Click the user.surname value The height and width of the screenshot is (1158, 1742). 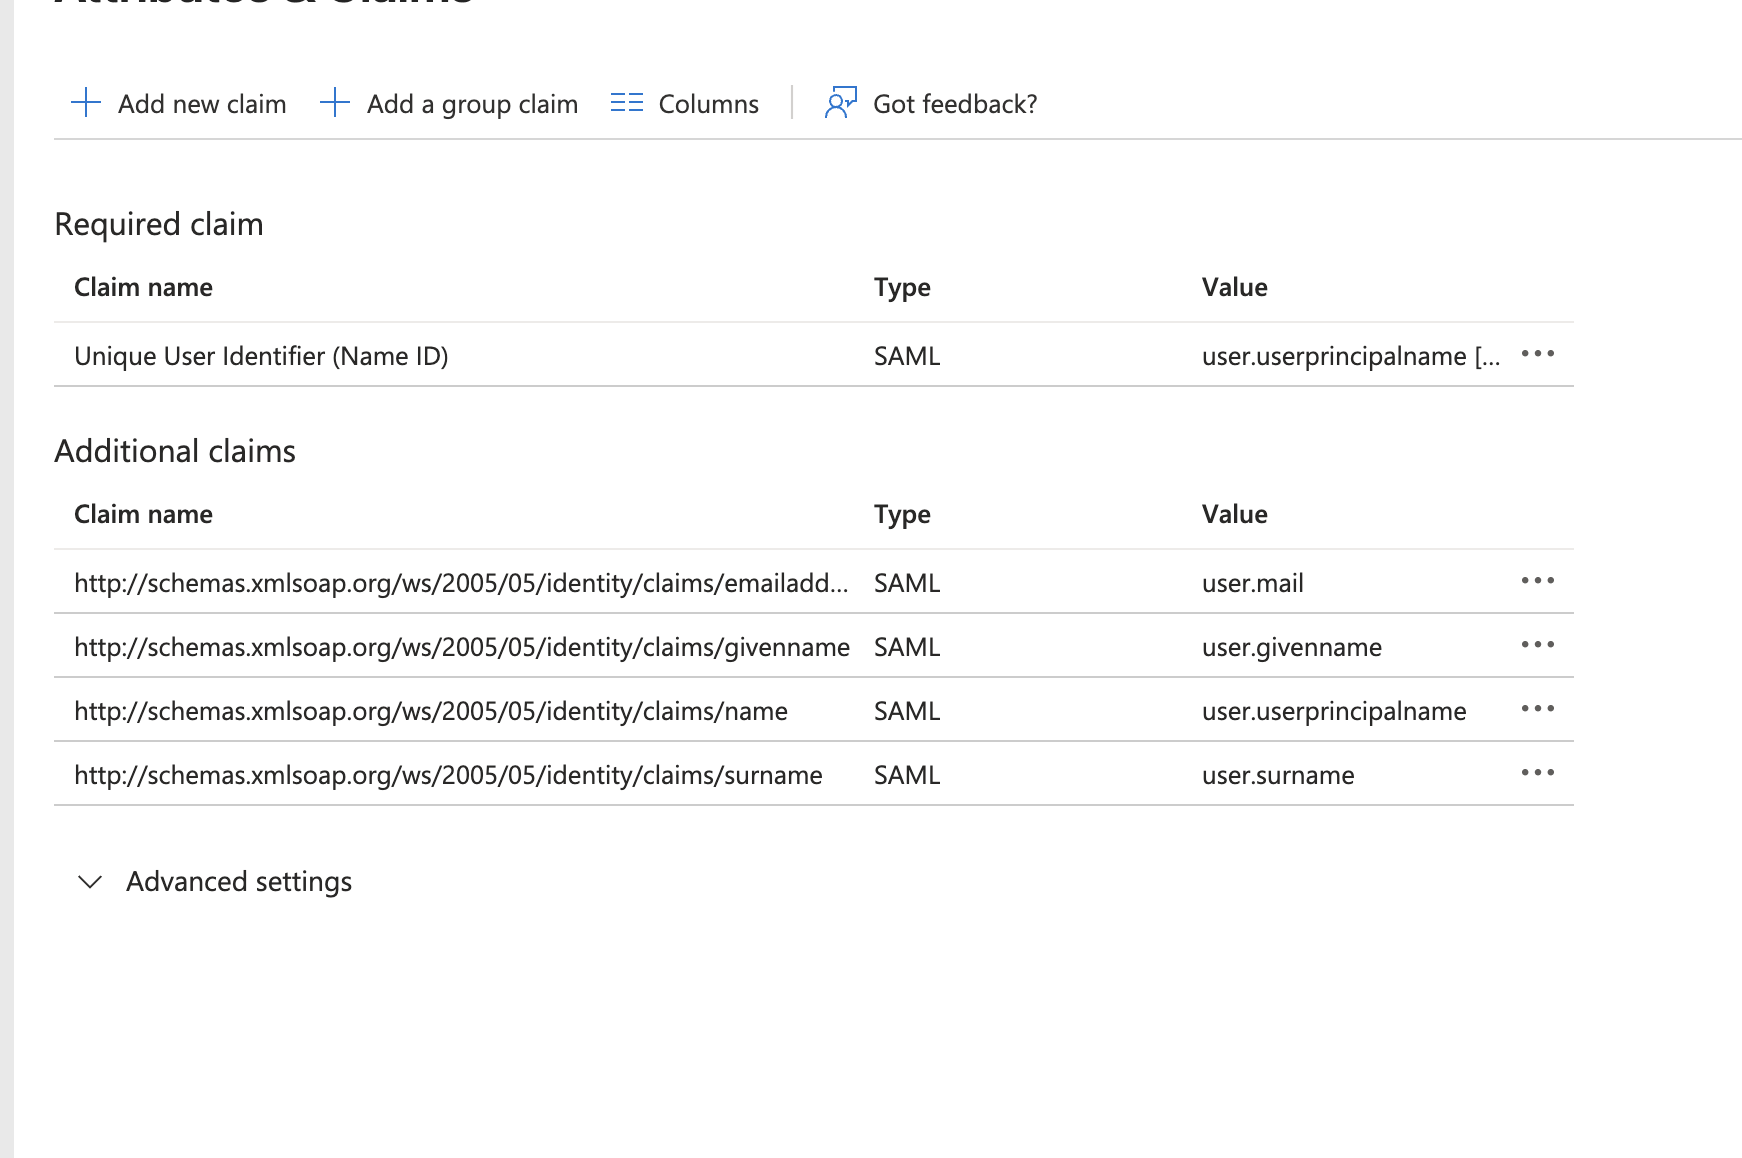1278,775
